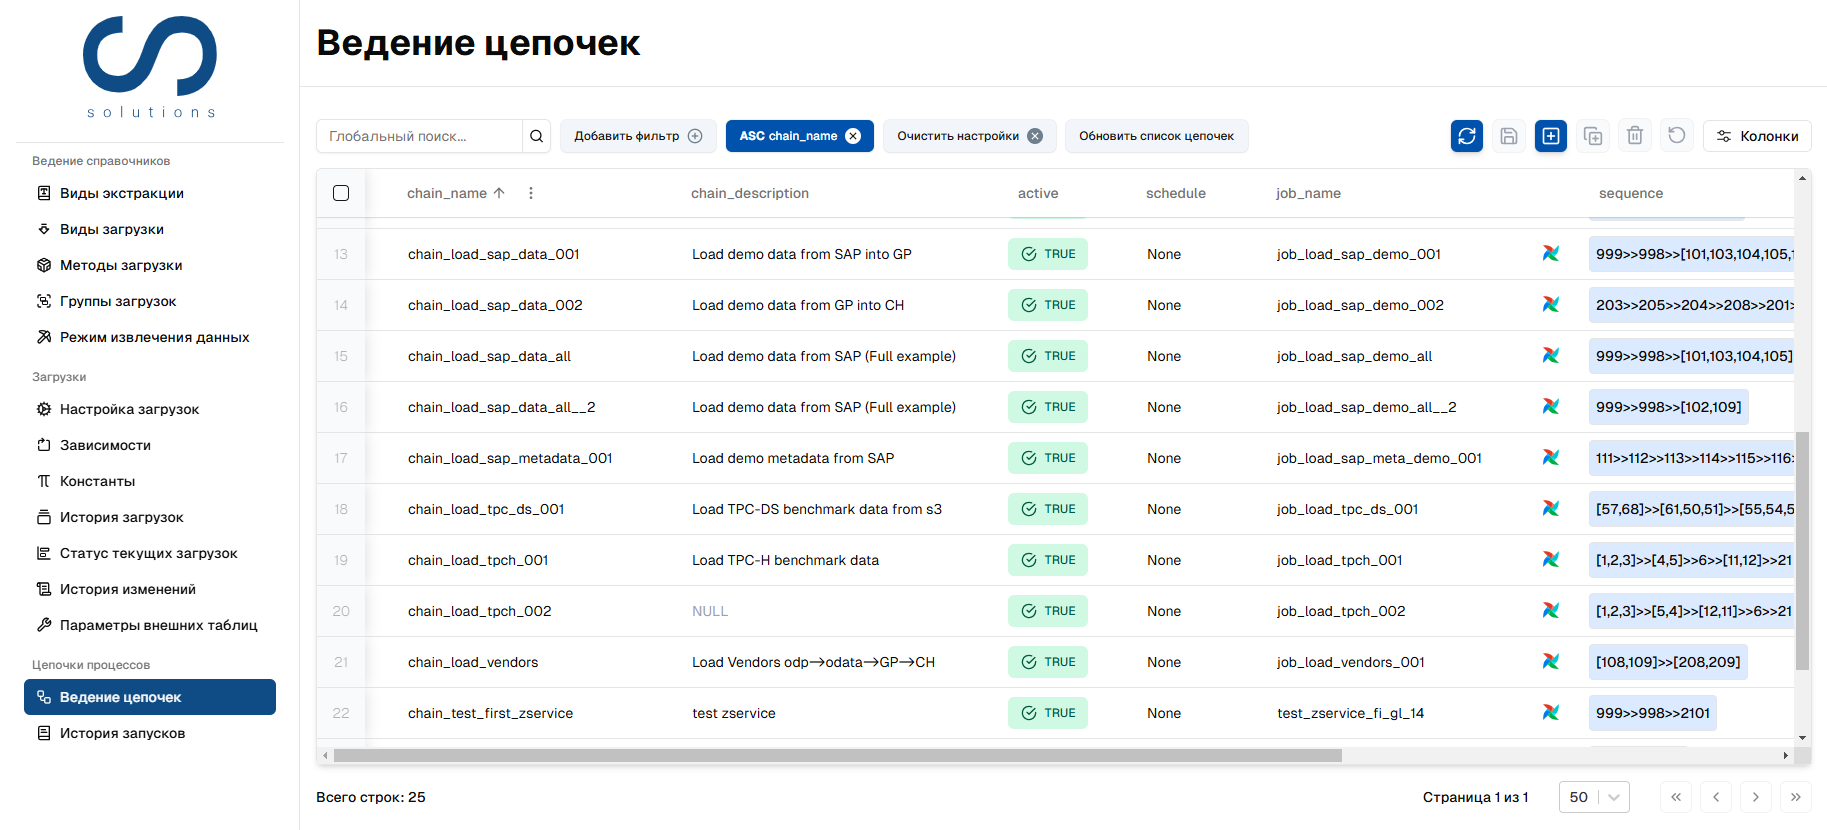Tick the select-all checkbox in table header
The height and width of the screenshot is (830, 1827).
341,193
